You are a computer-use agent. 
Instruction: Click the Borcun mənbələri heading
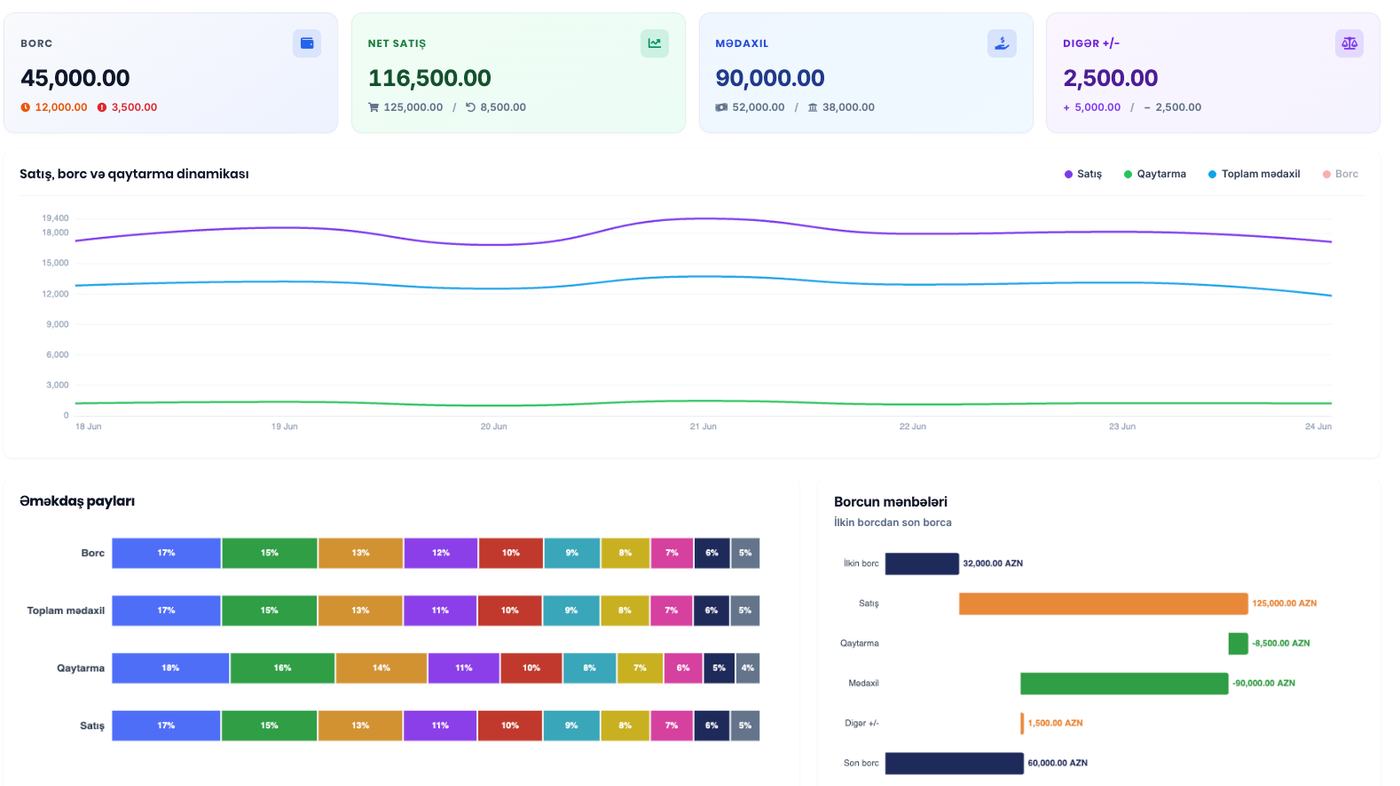point(890,502)
